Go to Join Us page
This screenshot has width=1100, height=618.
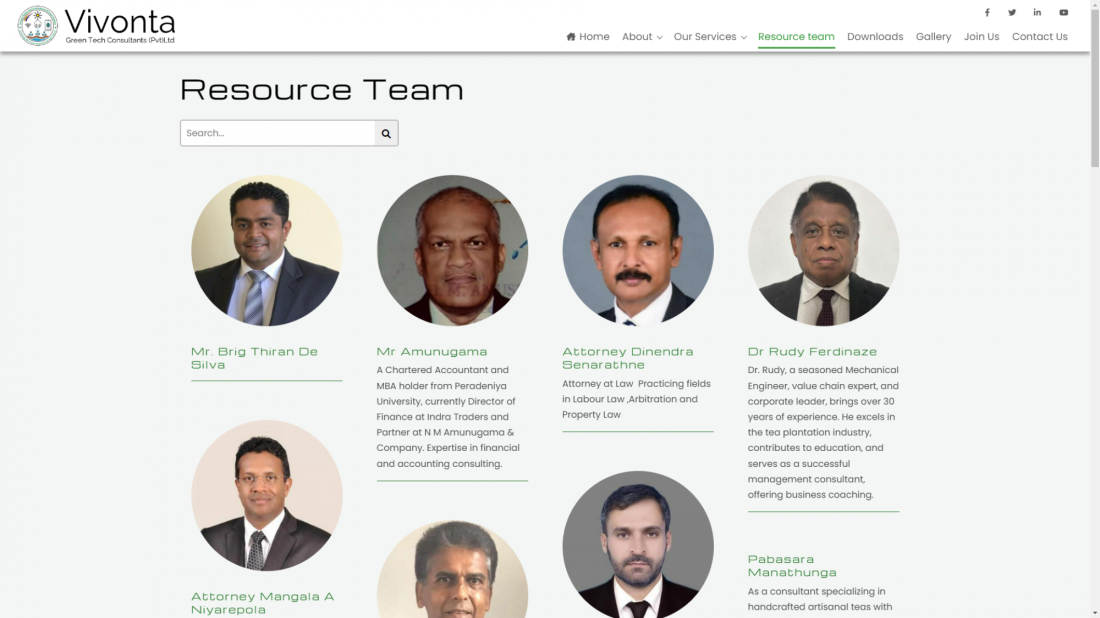click(x=981, y=36)
